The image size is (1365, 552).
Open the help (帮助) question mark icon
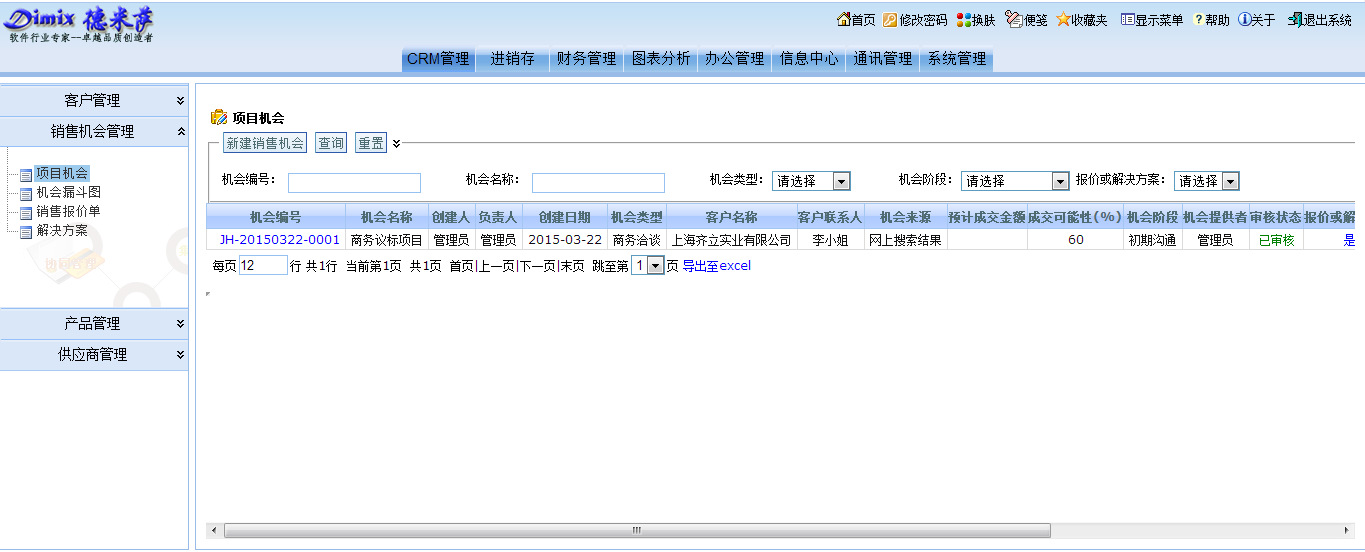[1198, 20]
